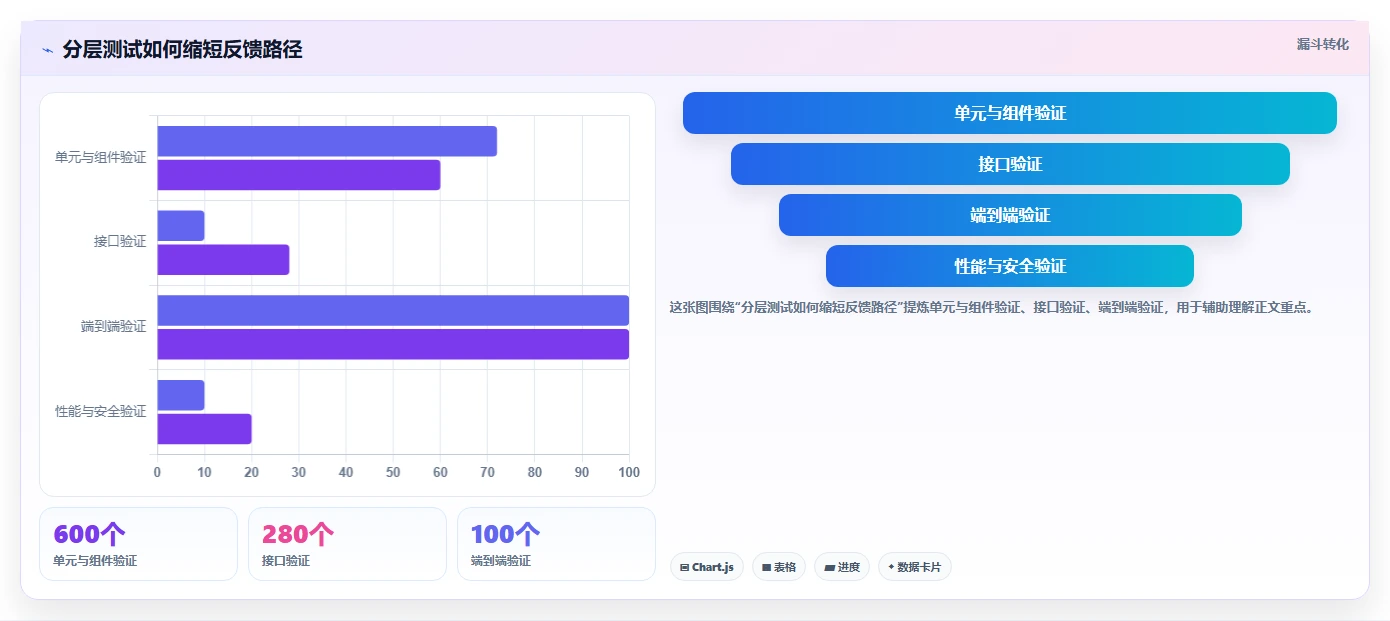Click the lower purple bar for 接口验证
1390x621 pixels.
223,260
